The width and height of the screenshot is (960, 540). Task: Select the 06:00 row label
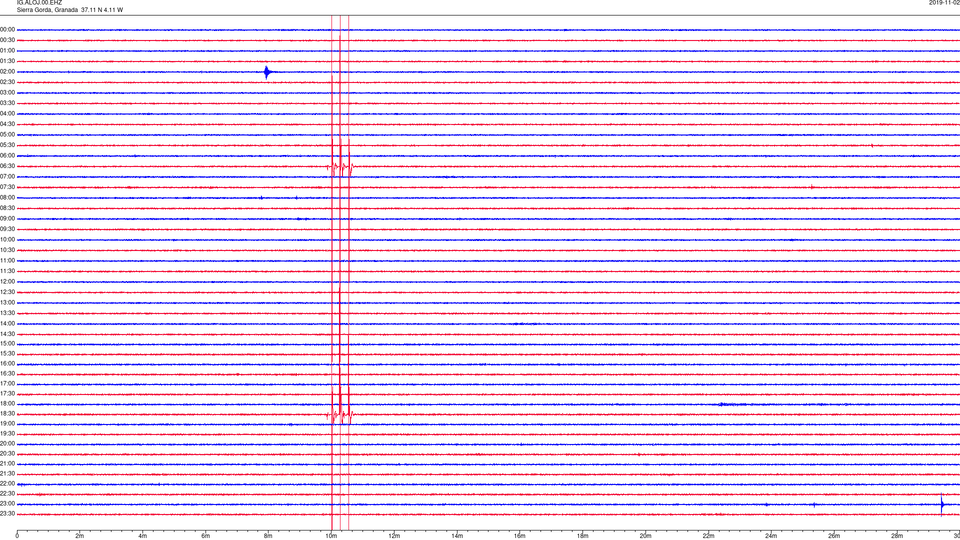point(7,156)
